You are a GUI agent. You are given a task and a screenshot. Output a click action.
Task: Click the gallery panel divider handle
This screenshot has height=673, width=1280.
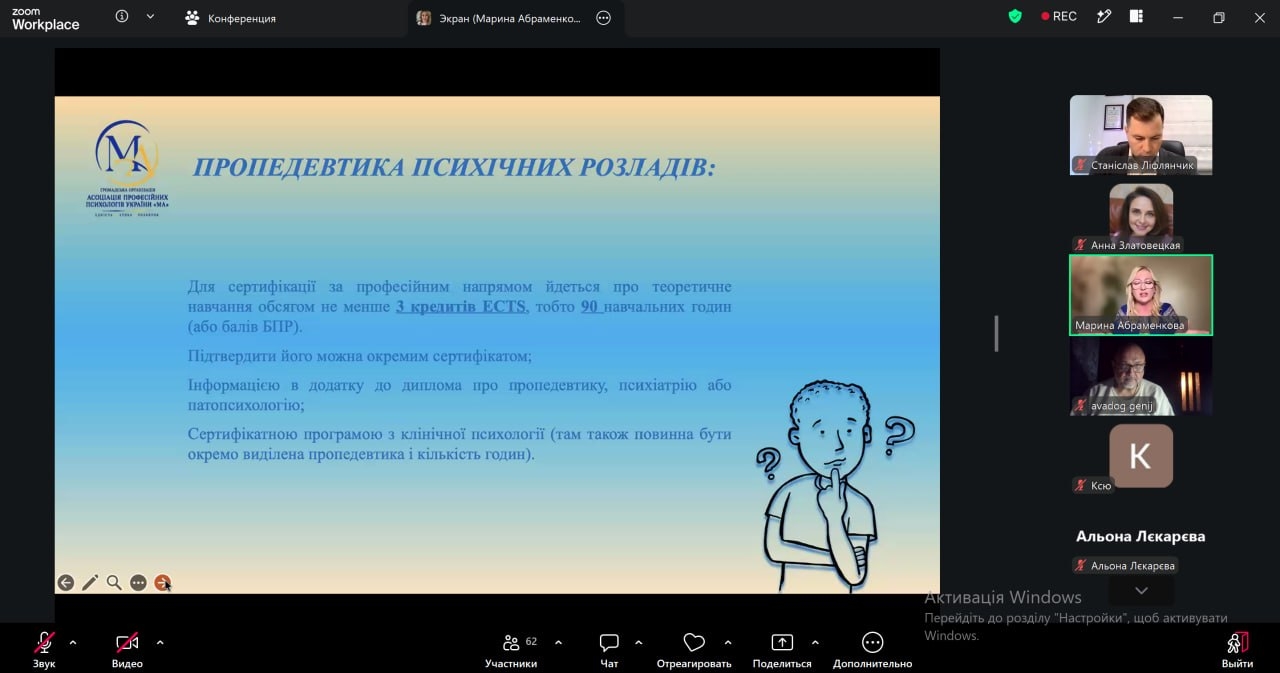tap(996, 333)
